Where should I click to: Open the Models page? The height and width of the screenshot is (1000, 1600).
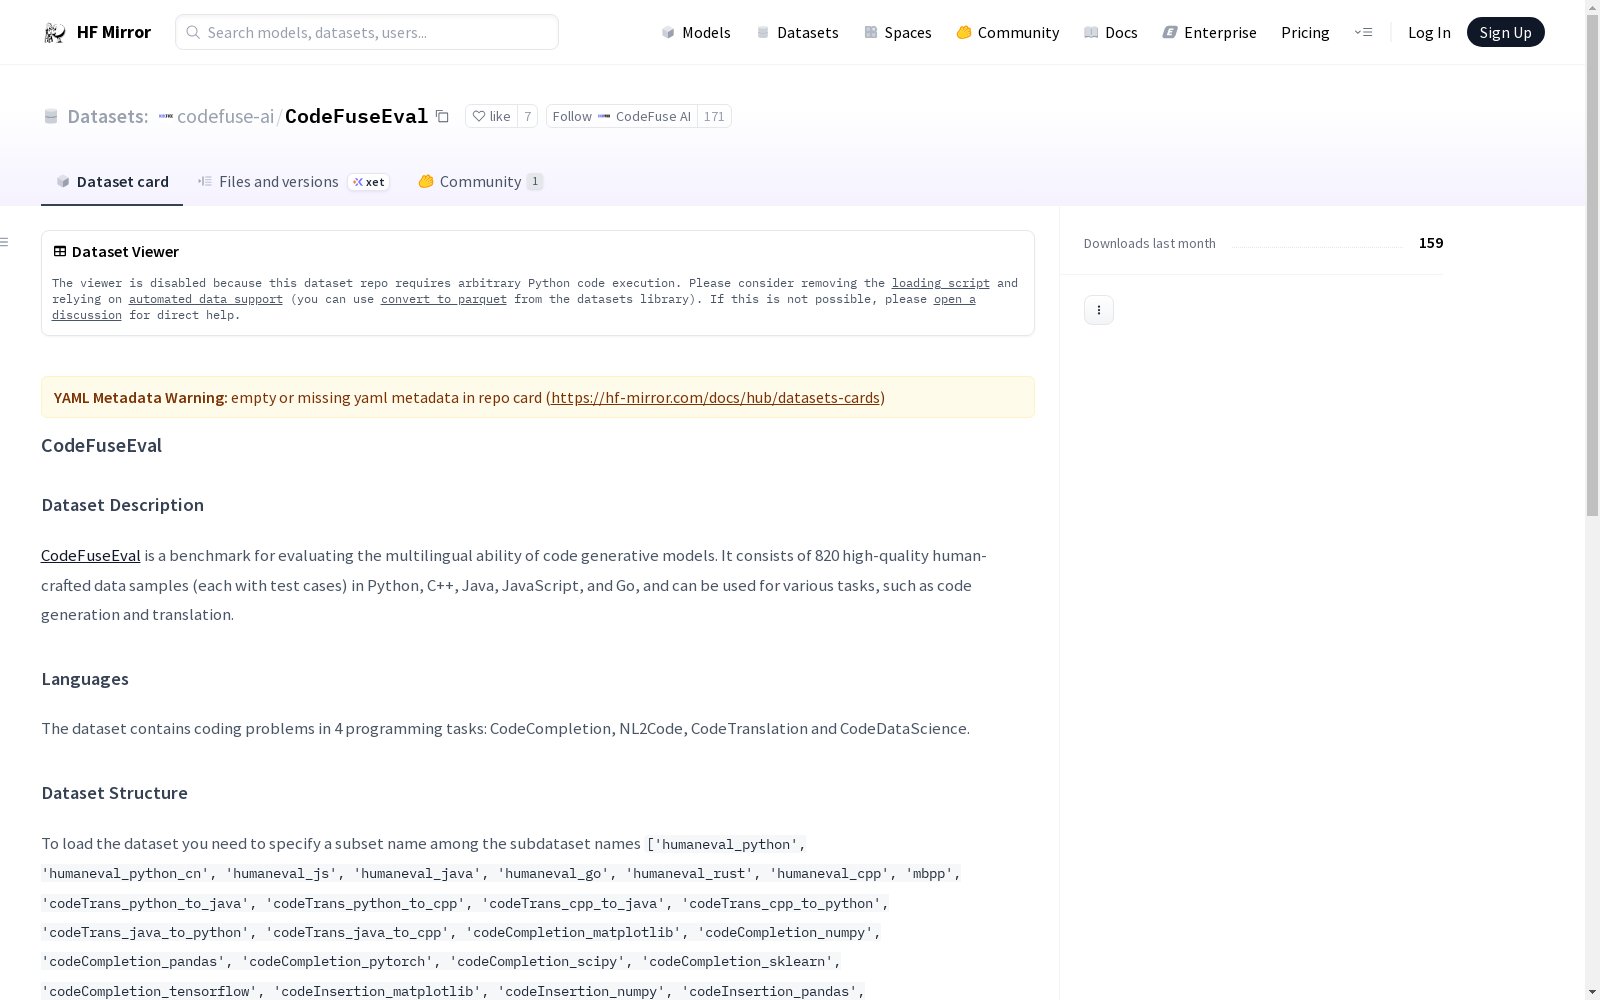[x=696, y=32]
